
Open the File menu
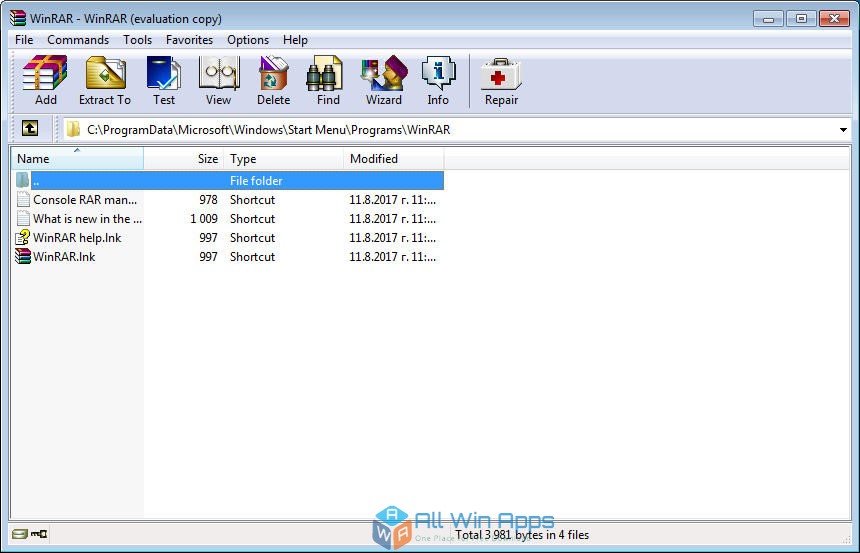tap(24, 40)
